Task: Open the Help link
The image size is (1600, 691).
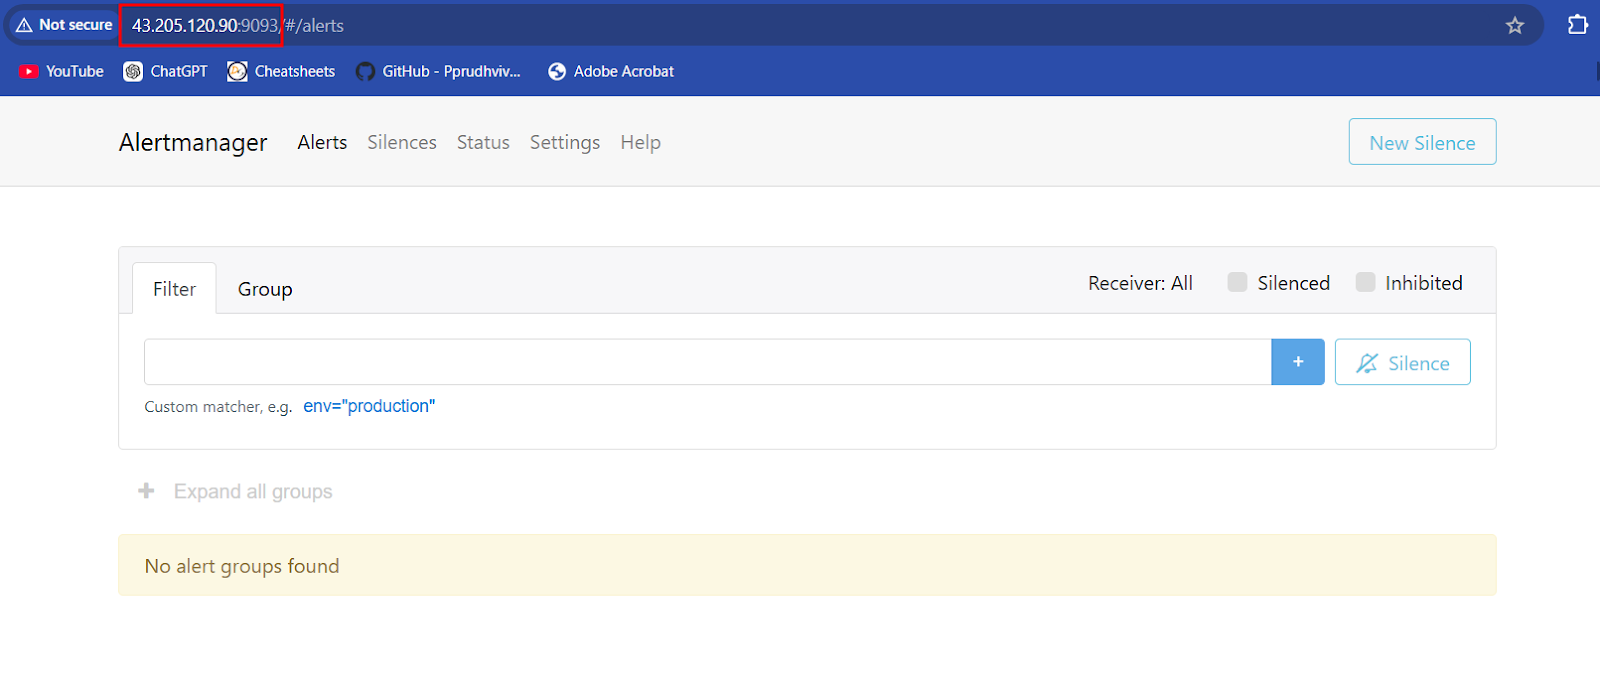Action: point(640,143)
